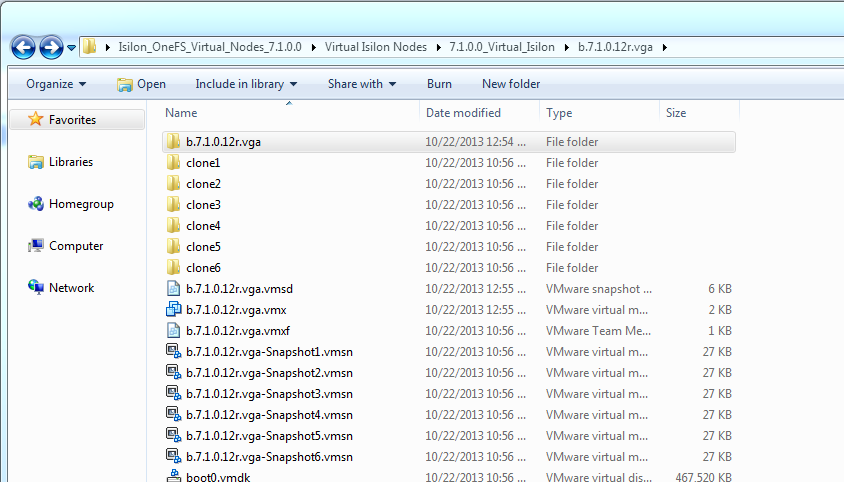Screen dimensions: 844x482
Task: Click the Network globe icon
Action: [x=36, y=287]
